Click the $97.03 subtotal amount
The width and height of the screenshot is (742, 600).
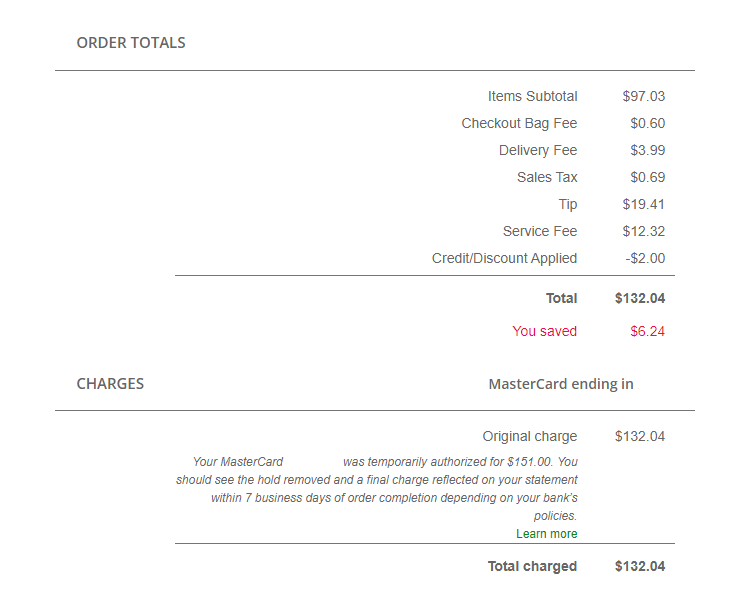pos(643,97)
